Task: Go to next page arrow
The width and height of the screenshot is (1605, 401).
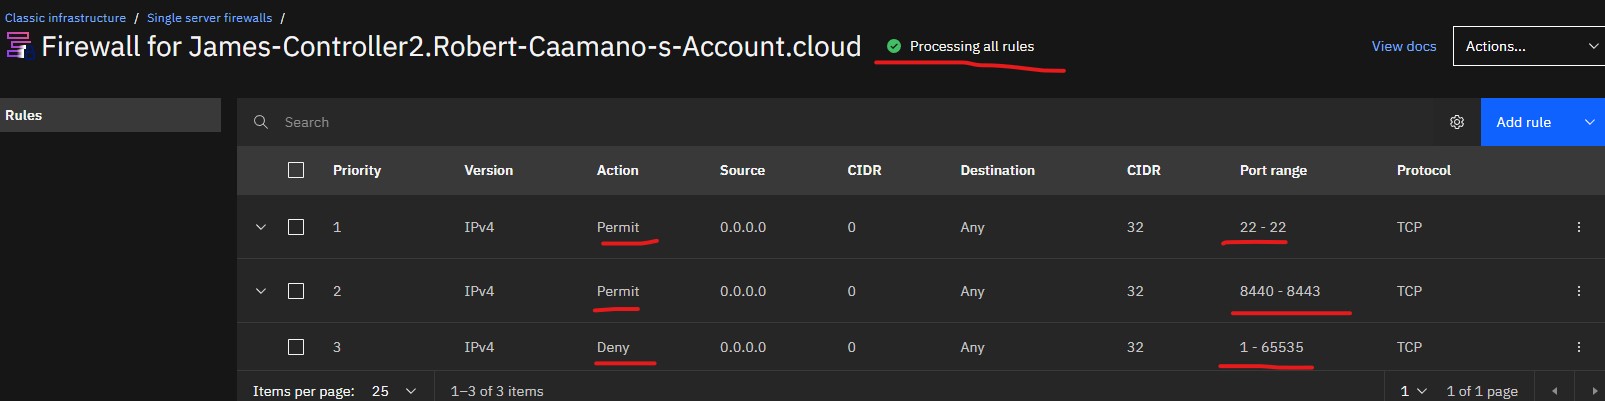Action: coord(1594,391)
